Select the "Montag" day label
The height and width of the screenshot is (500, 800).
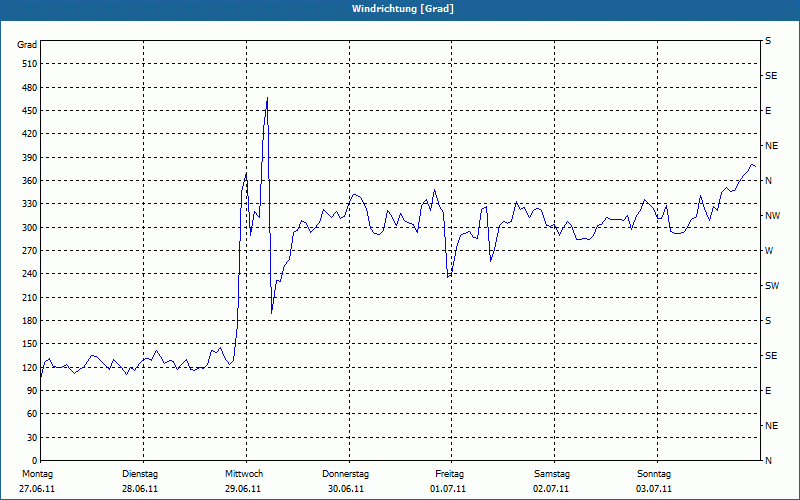tap(37, 474)
